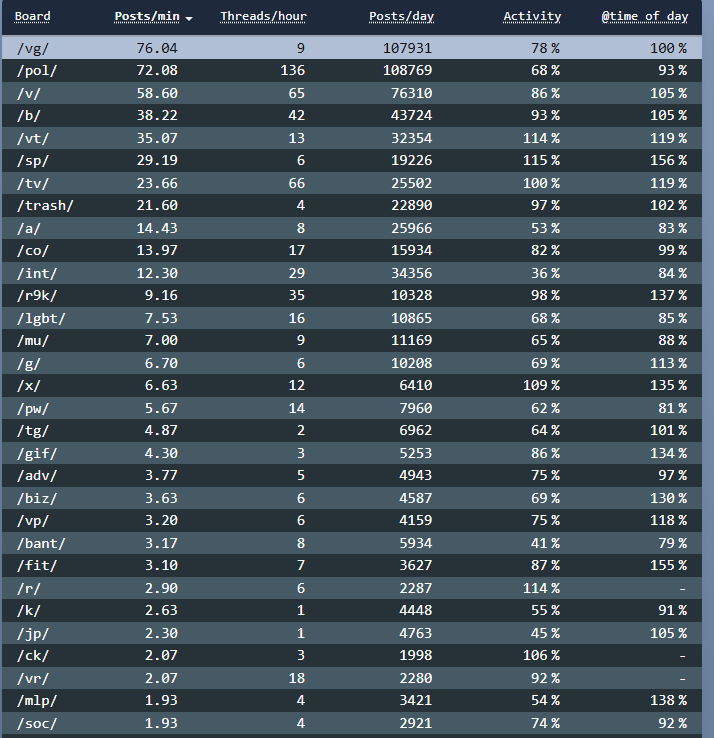Select the /r9k/ board name

point(37,296)
